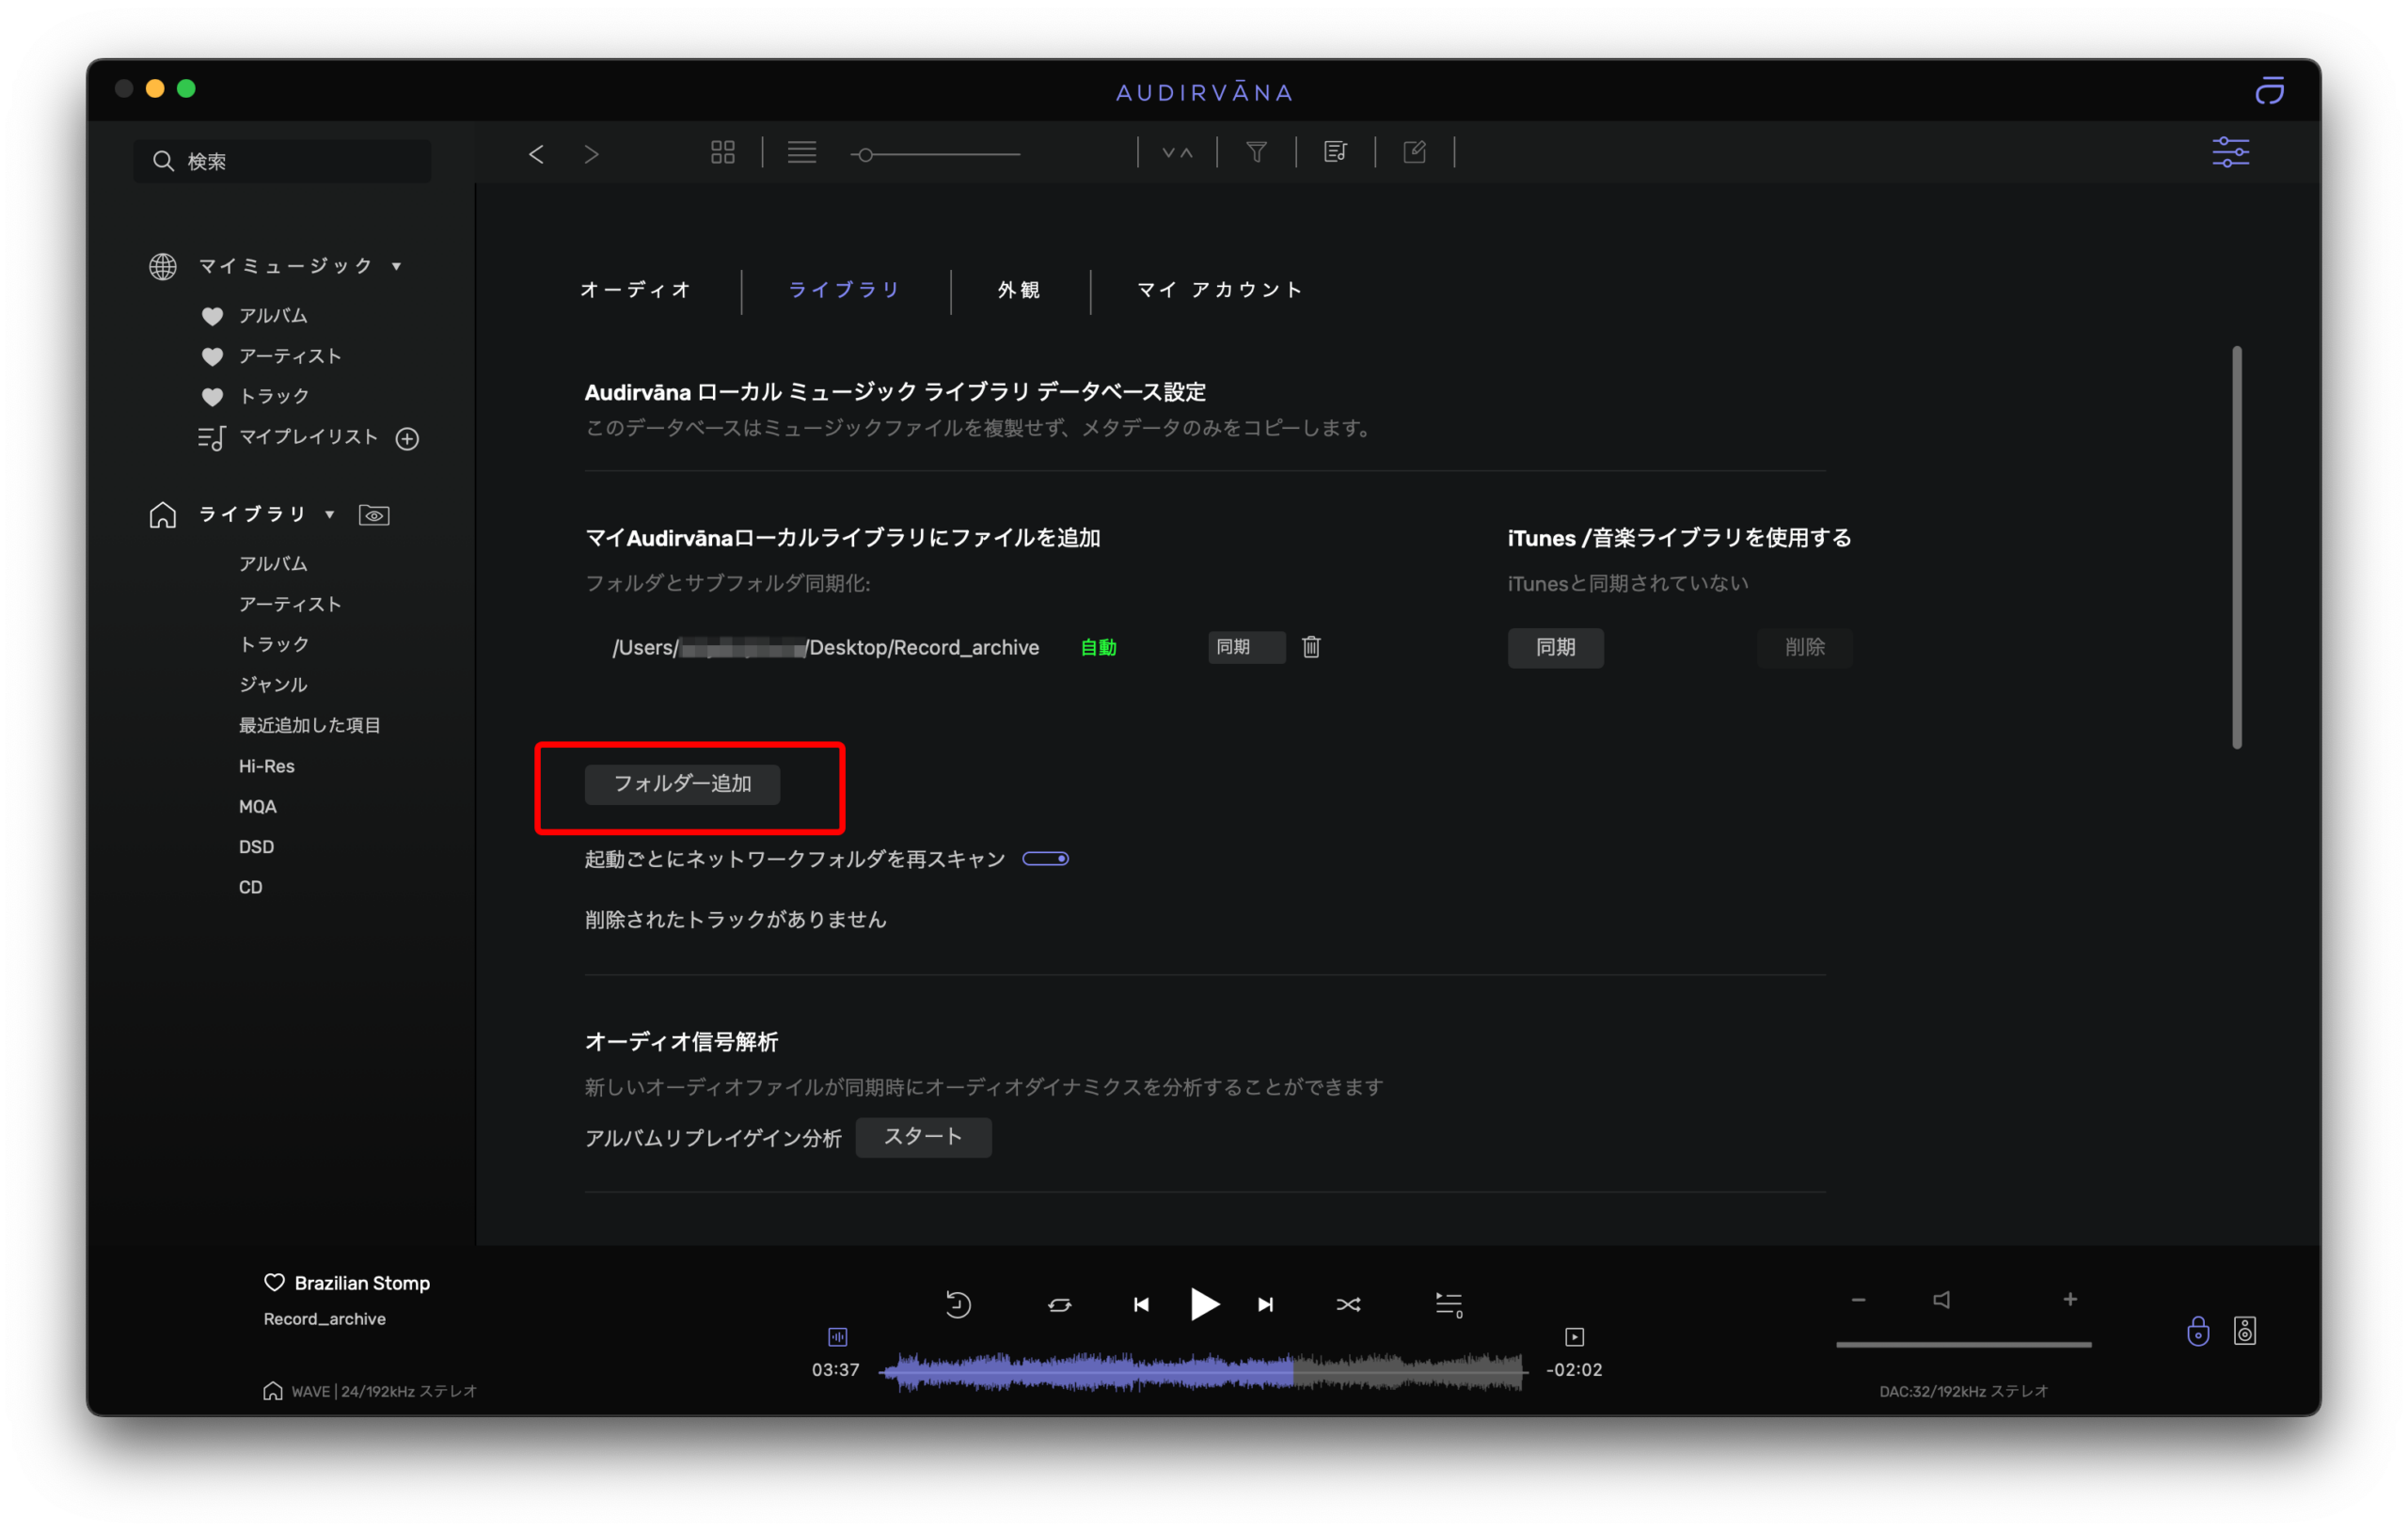
Task: Collapse the マイミュージック section arrow
Action: tap(397, 266)
